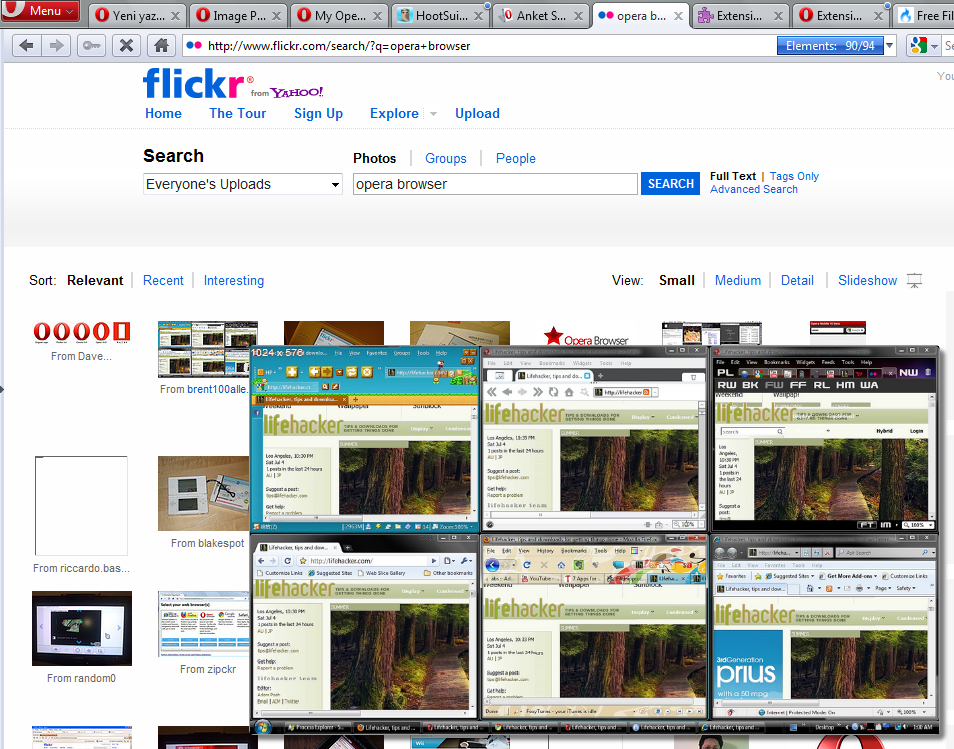Image resolution: width=954 pixels, height=749 pixels.
Task: Open the monitor photo thumbnail from random0
Action: click(82, 628)
